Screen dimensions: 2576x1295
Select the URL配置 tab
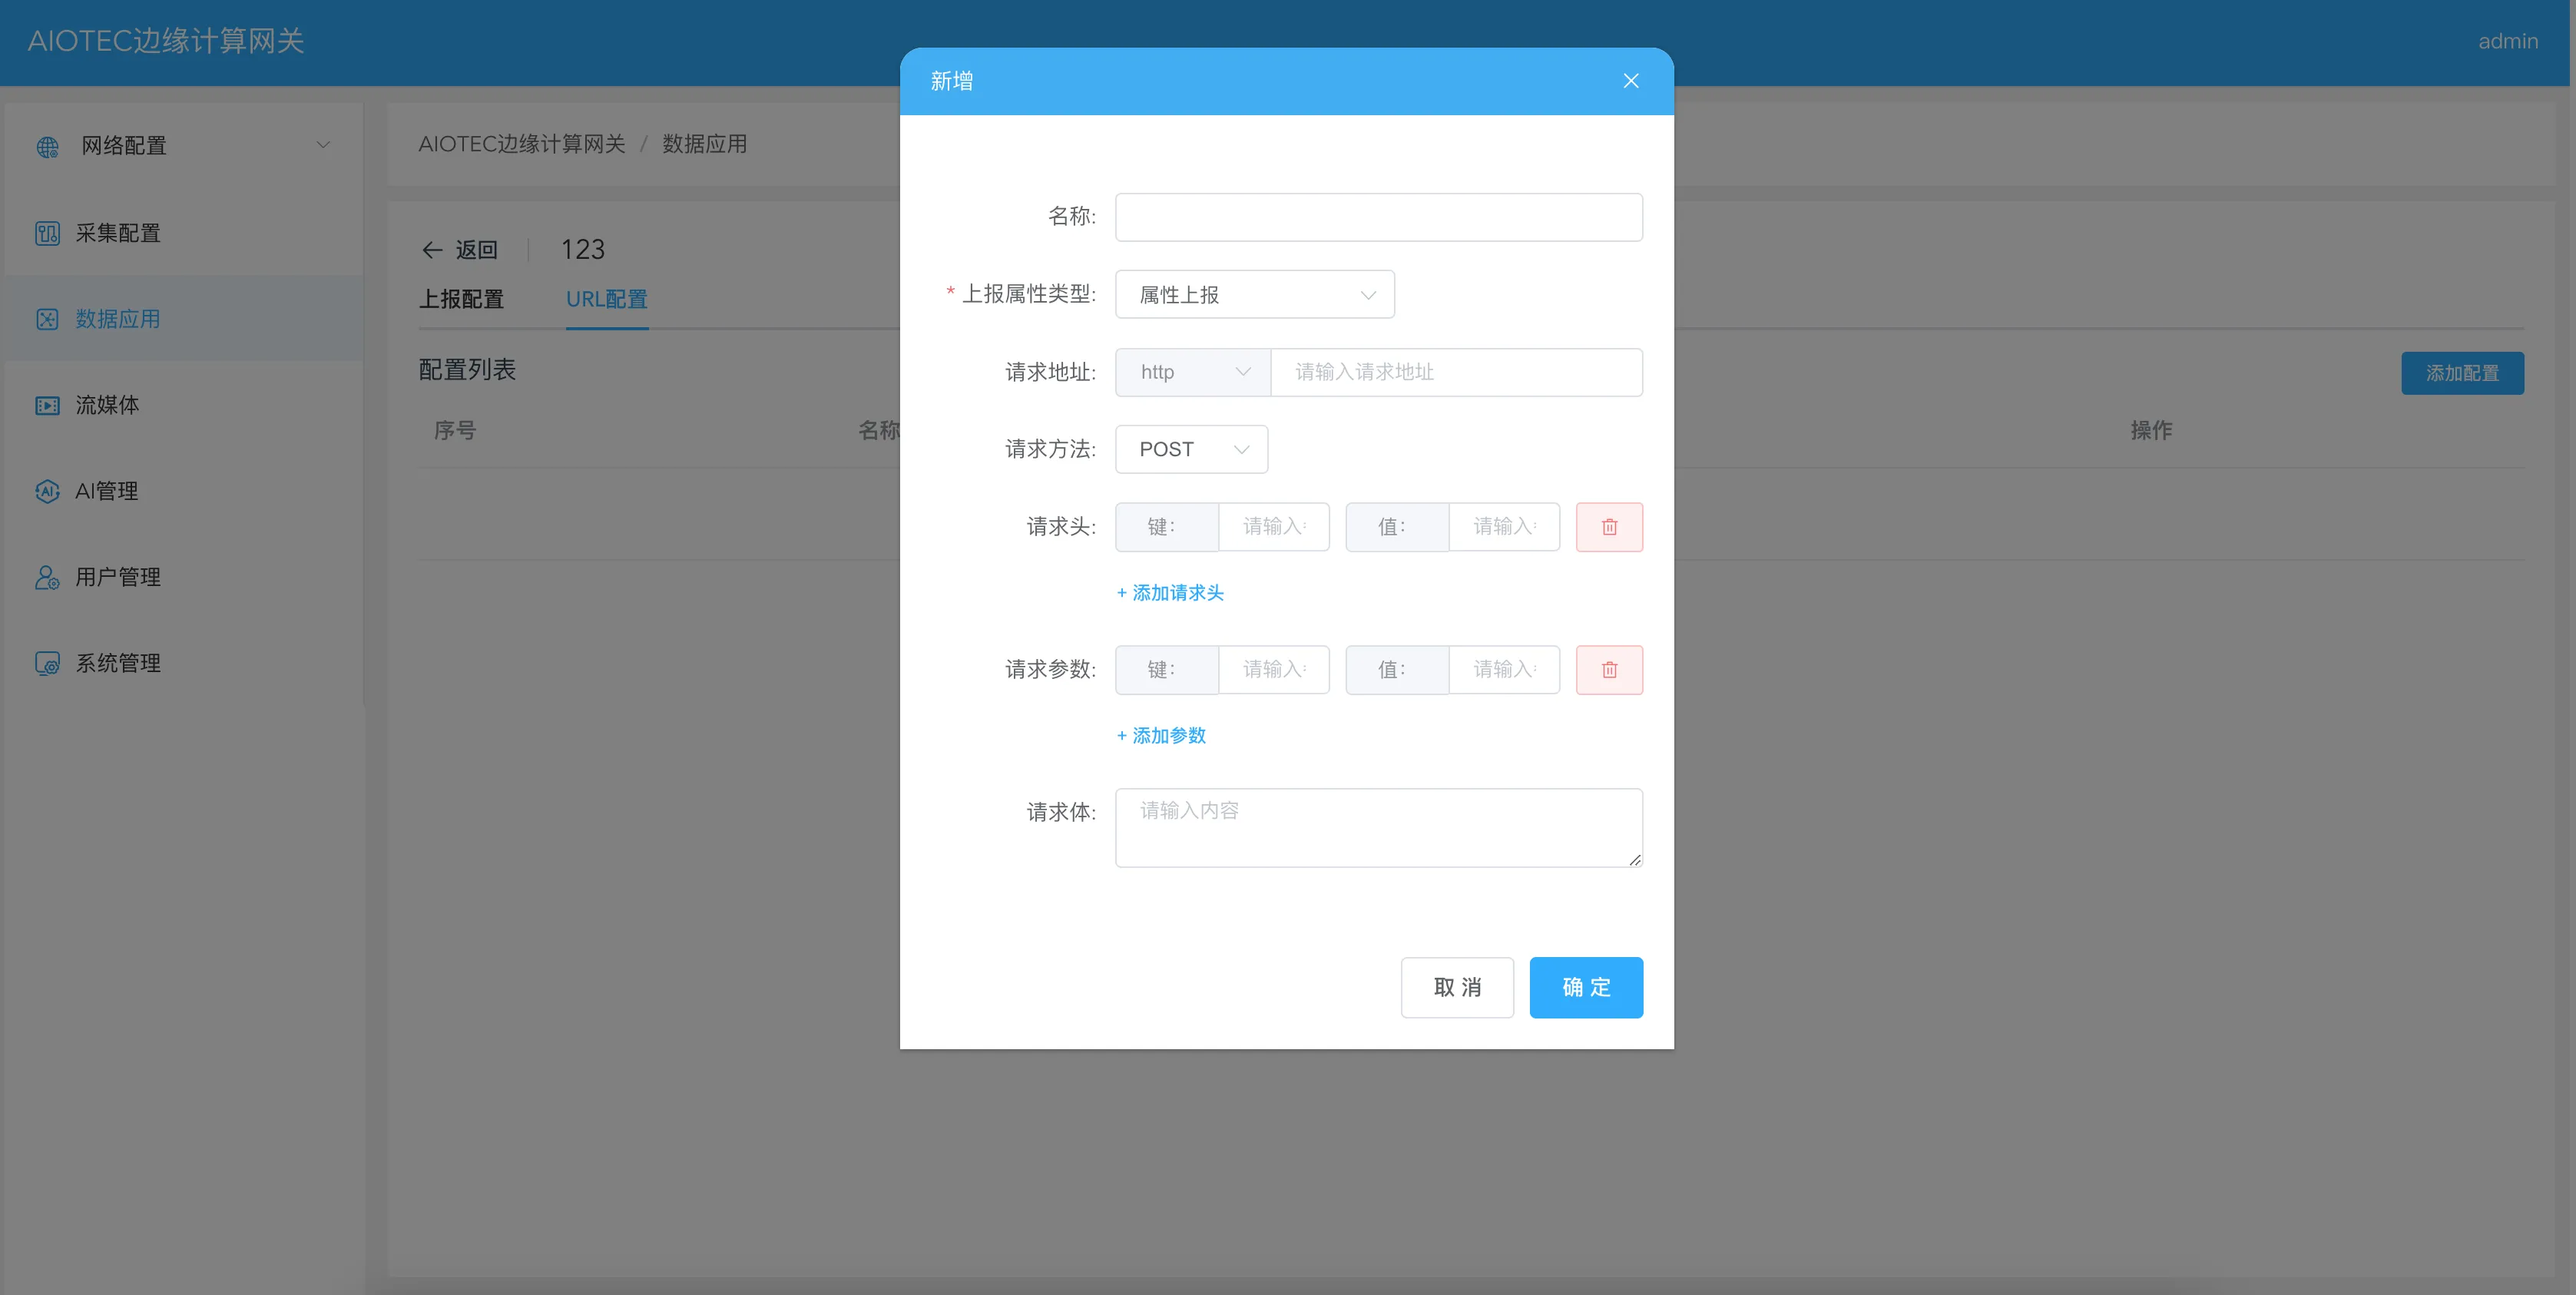(x=606, y=299)
